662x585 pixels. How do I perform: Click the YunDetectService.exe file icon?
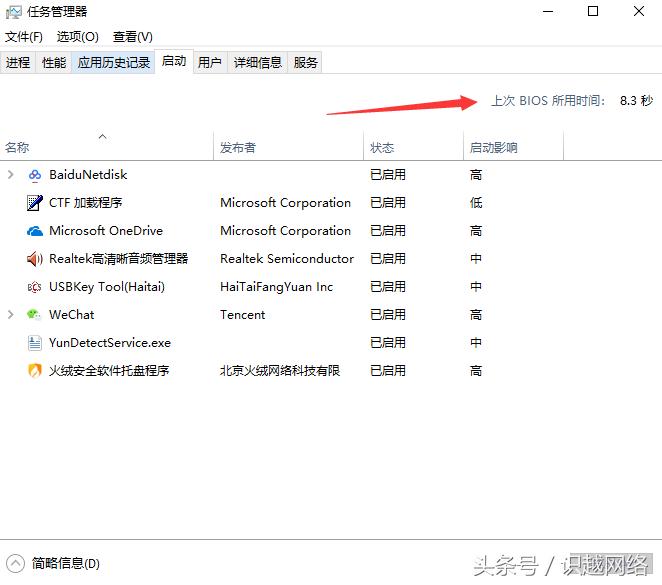(35, 343)
